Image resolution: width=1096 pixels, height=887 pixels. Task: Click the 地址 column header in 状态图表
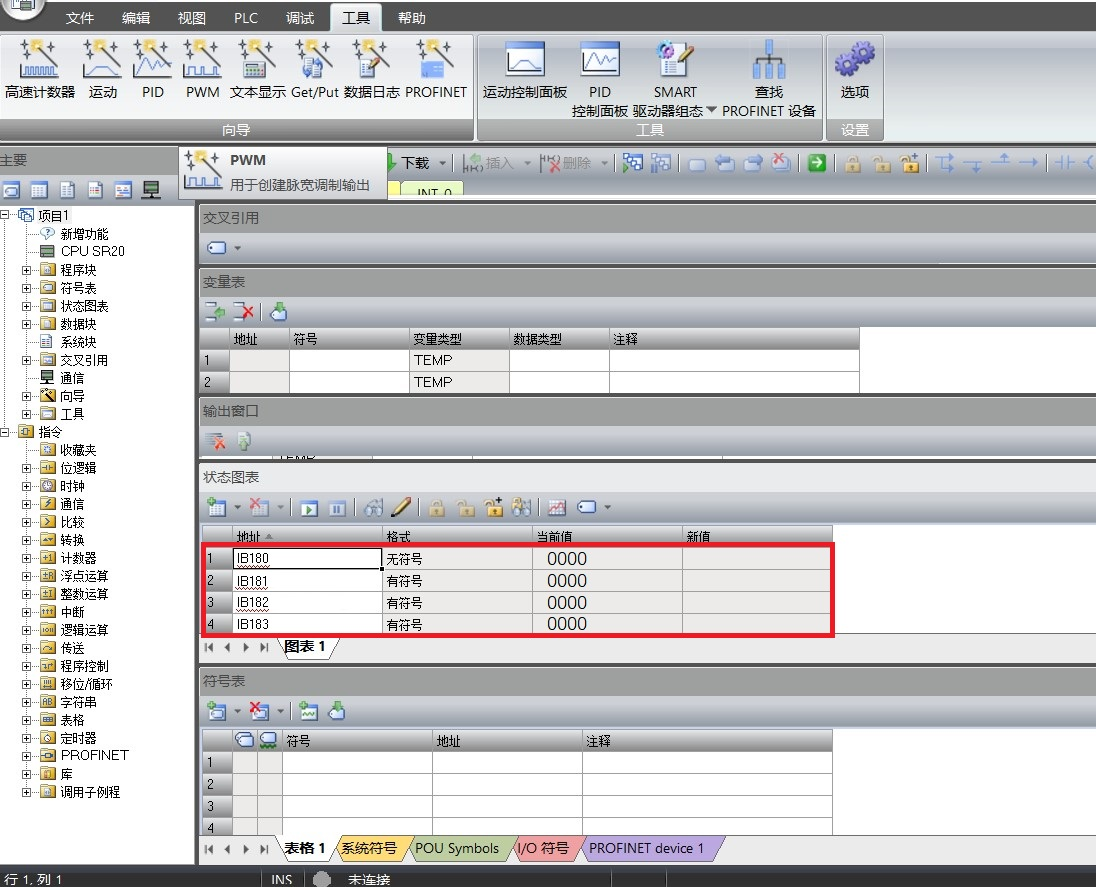point(307,536)
